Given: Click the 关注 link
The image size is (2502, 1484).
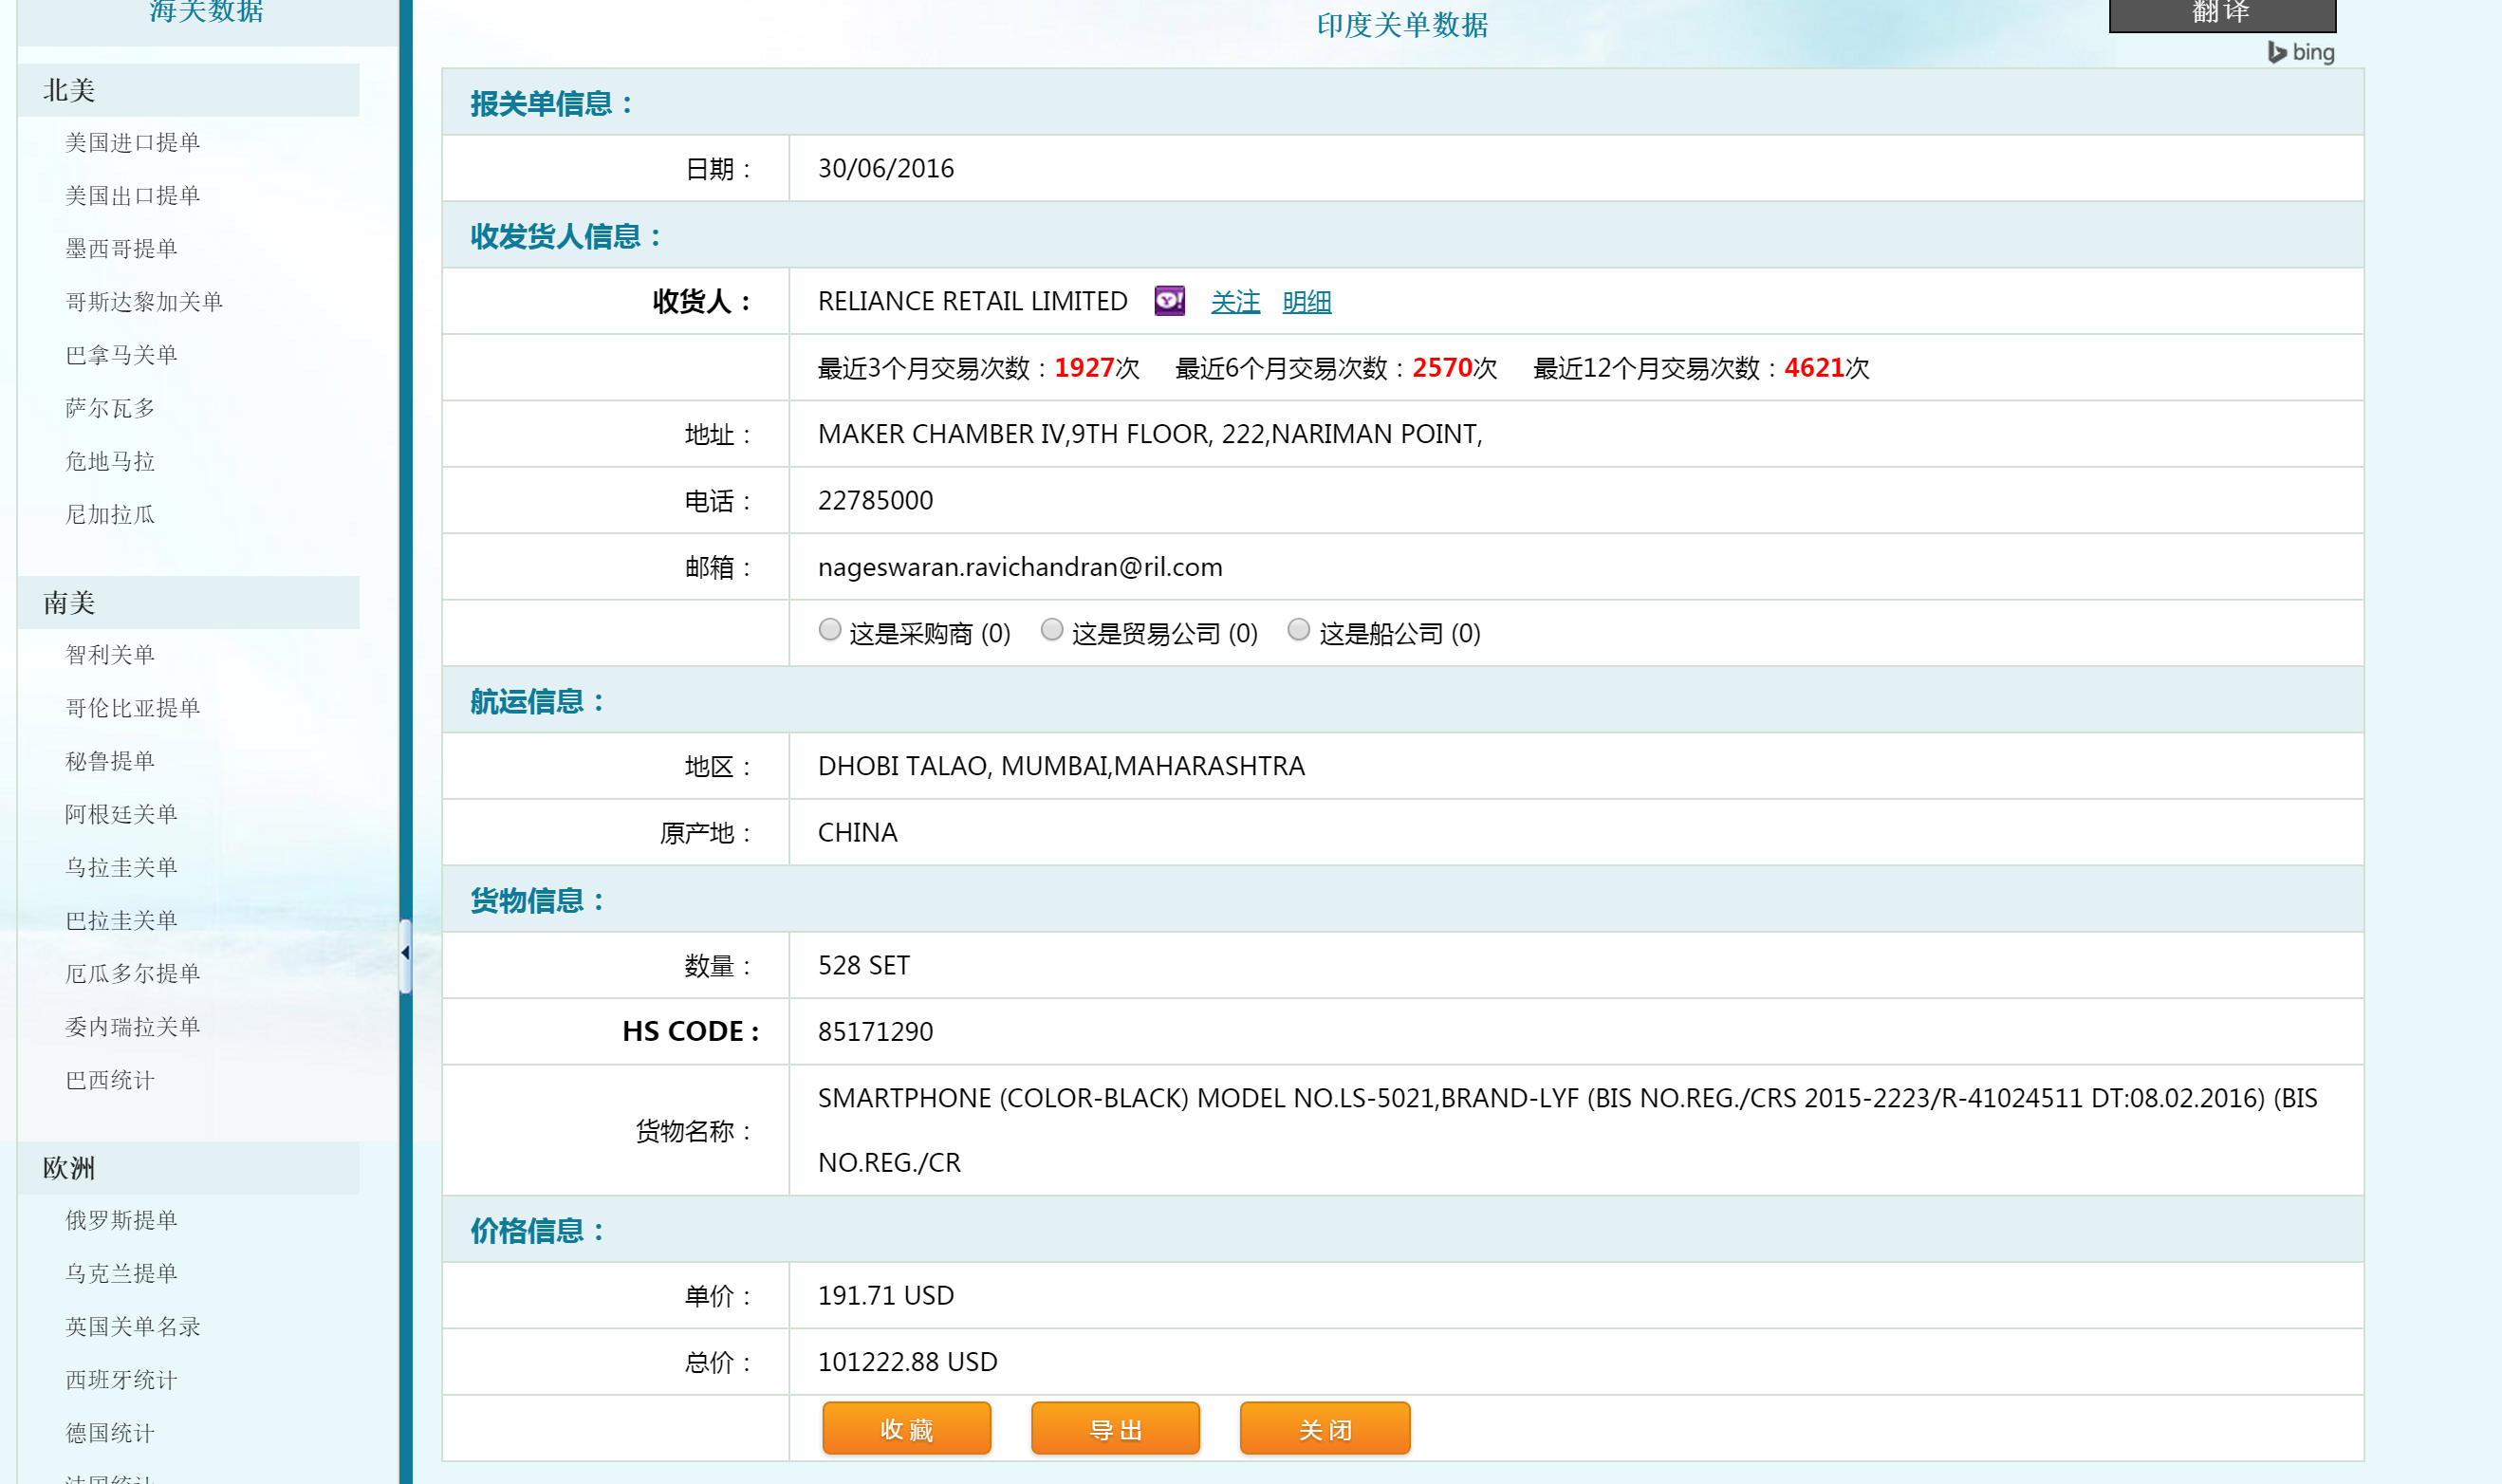Looking at the screenshot, I should click(1235, 302).
